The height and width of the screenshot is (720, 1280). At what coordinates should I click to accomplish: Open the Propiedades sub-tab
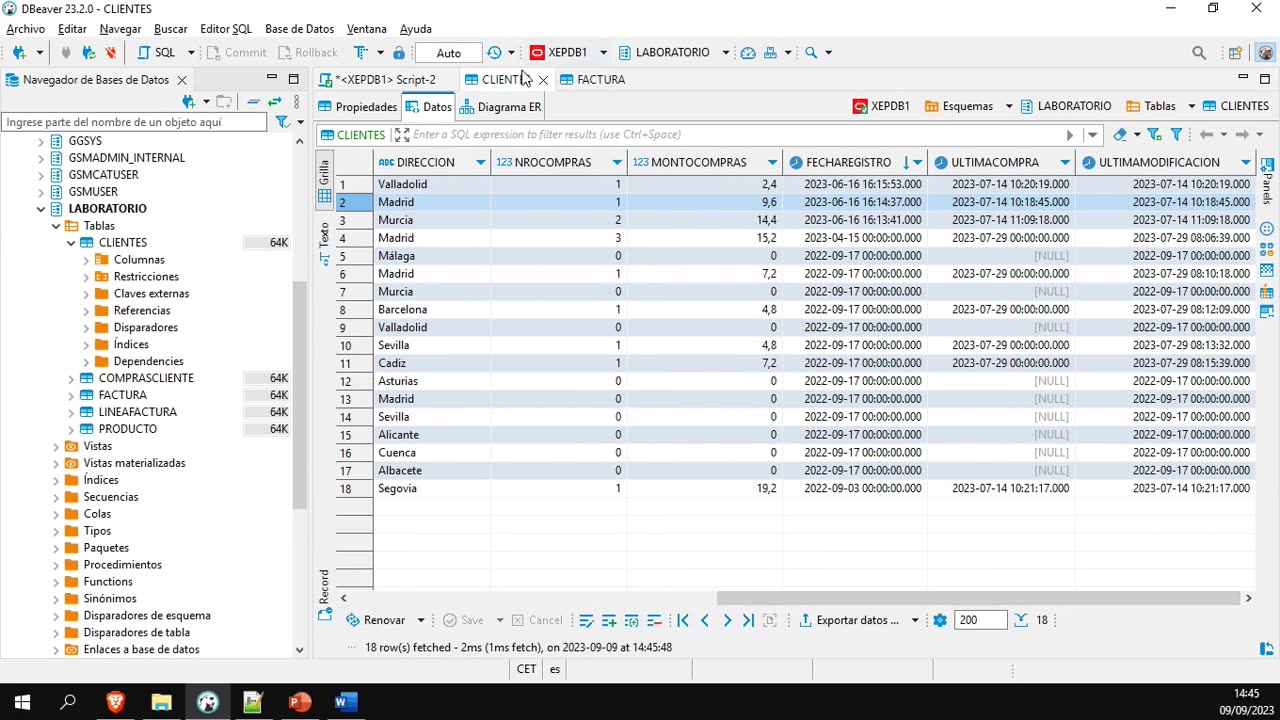click(x=358, y=107)
